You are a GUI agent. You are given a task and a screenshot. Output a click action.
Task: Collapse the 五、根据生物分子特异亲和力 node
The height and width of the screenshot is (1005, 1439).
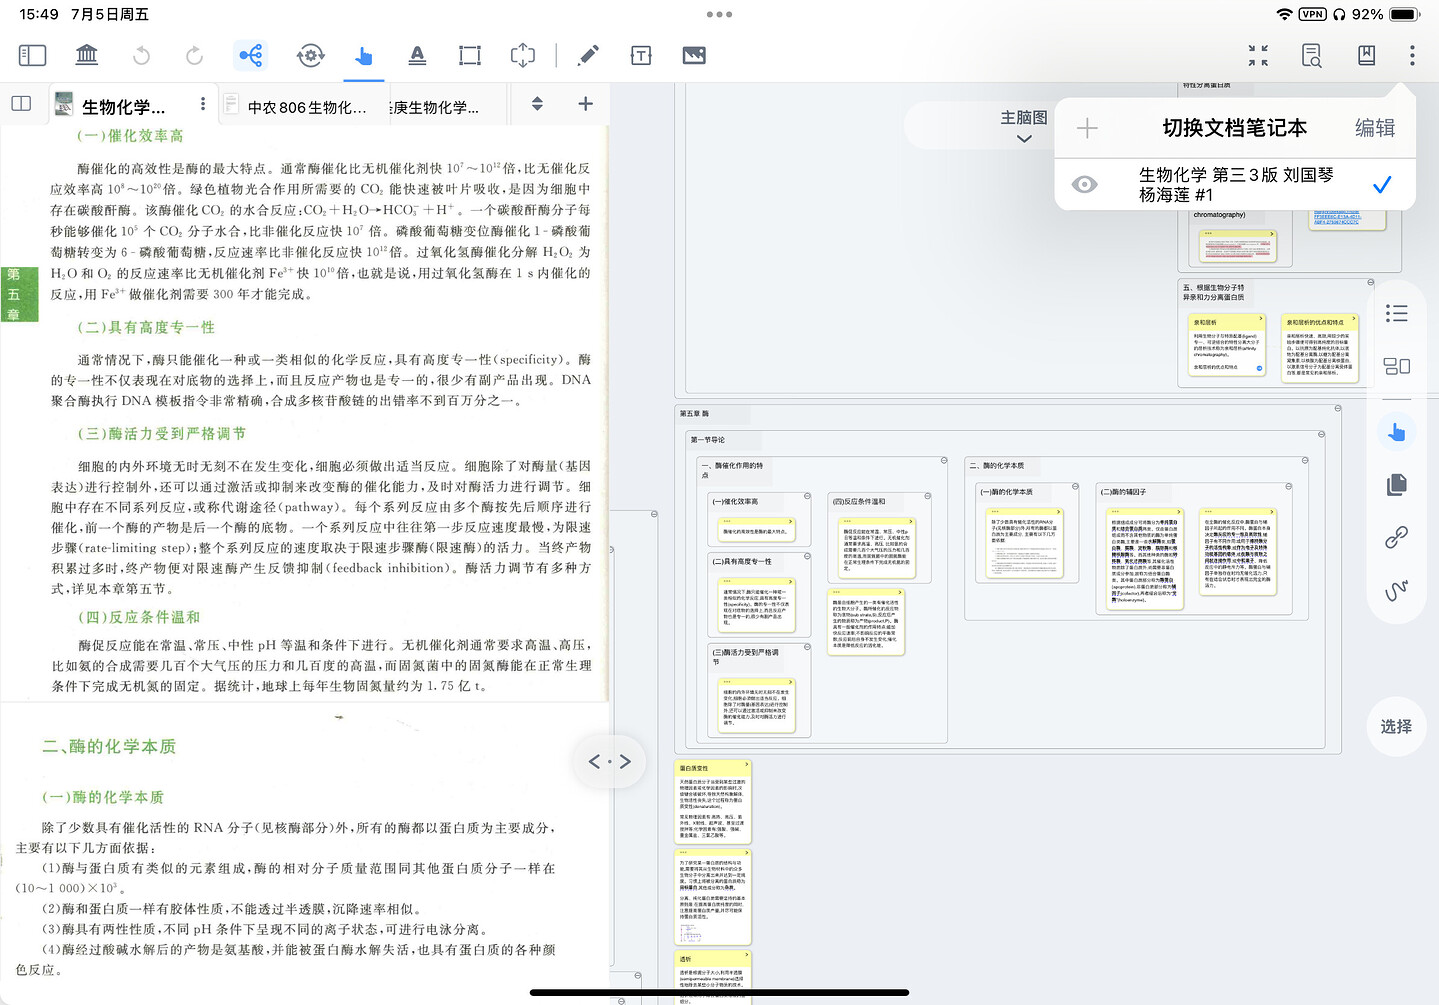1371,282
